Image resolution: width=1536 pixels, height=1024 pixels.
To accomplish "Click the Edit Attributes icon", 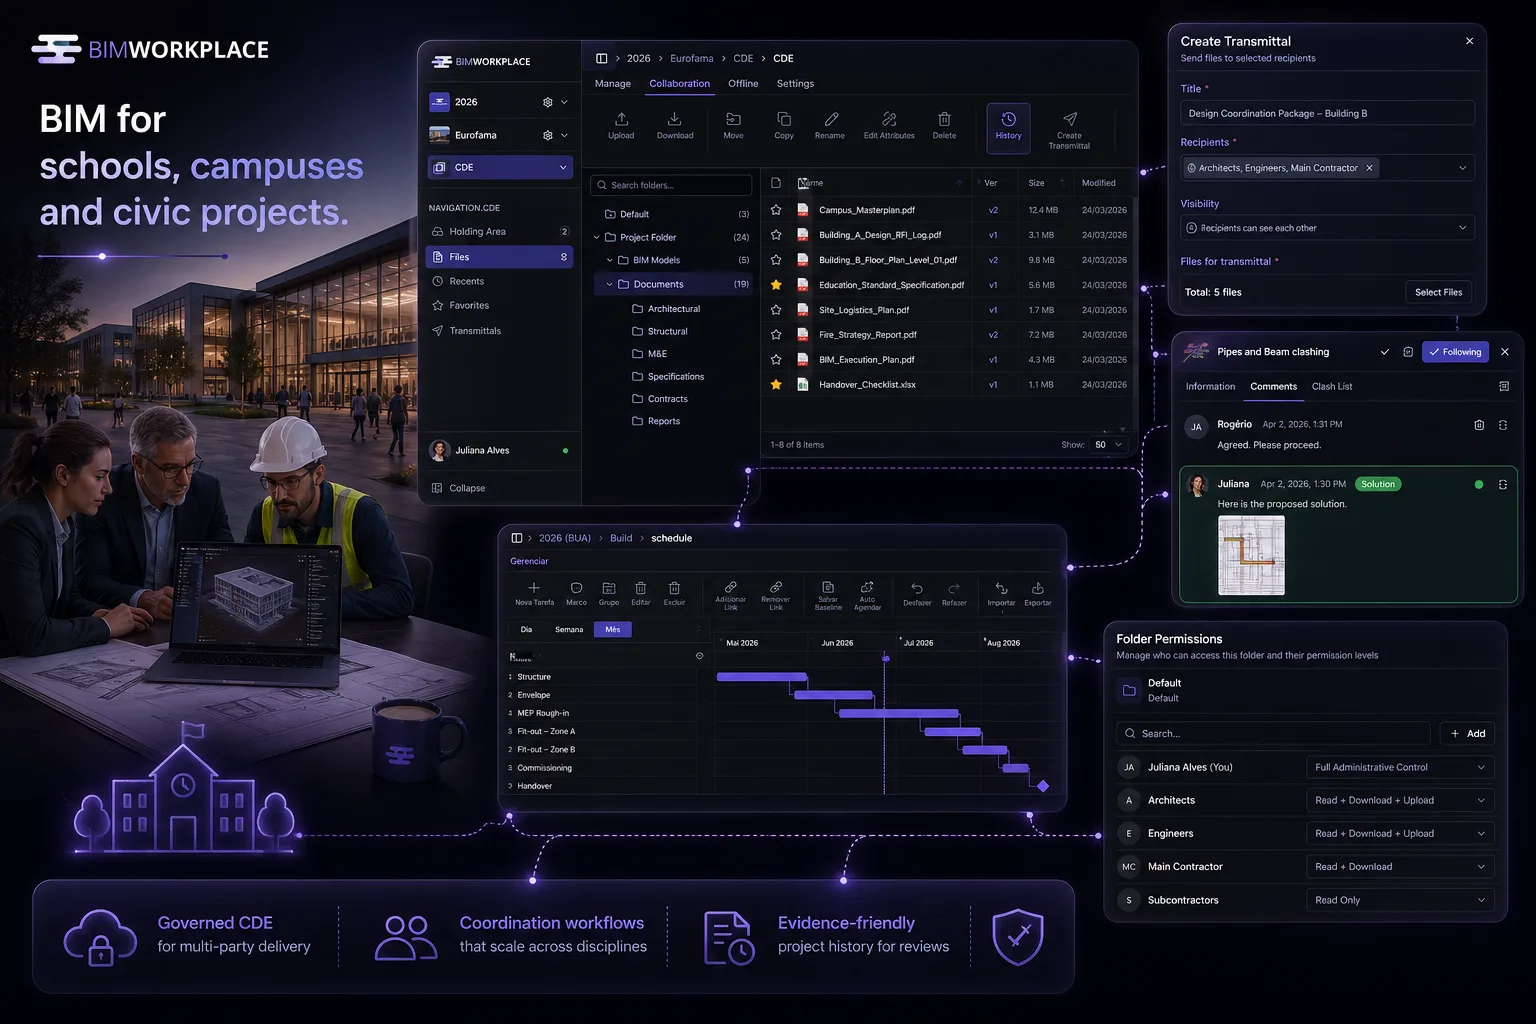I will [x=889, y=120].
